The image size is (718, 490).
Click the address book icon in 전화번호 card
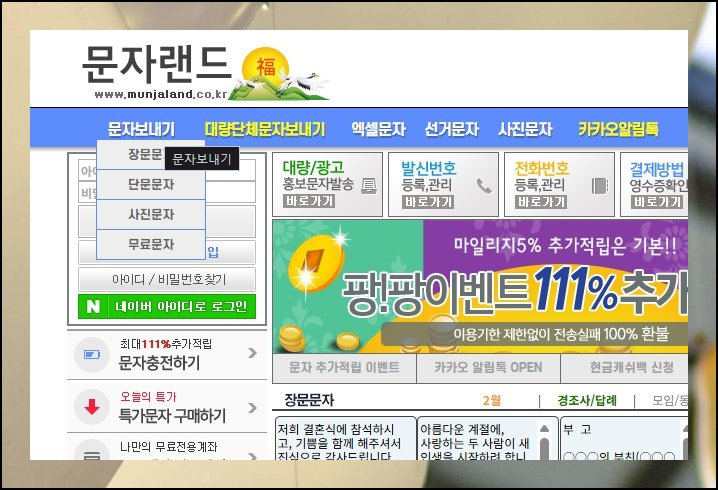600,186
